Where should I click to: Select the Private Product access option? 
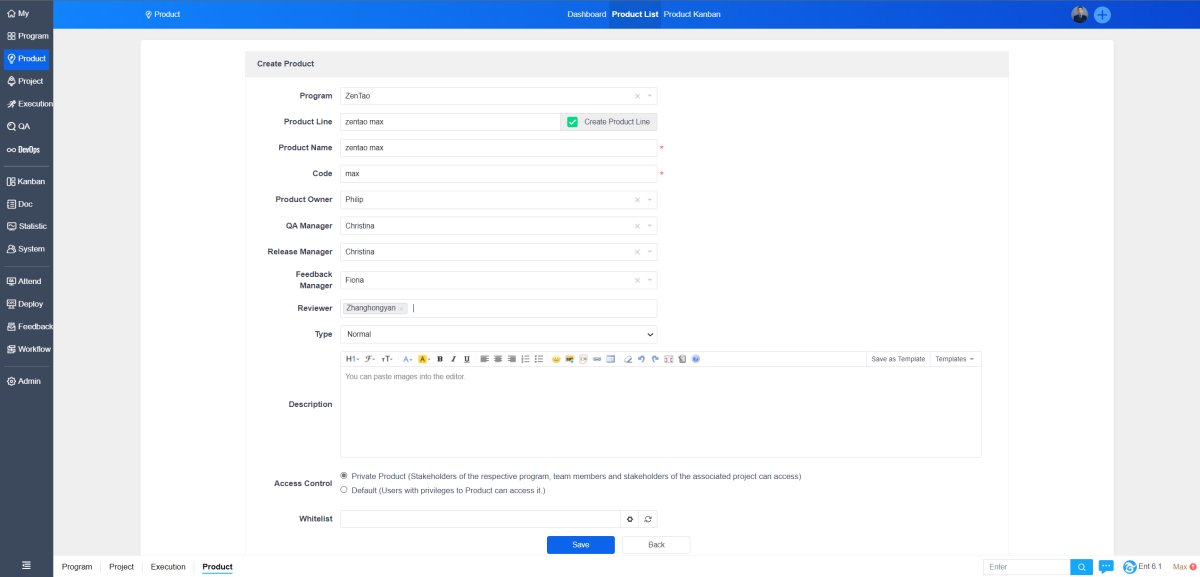coord(344,476)
